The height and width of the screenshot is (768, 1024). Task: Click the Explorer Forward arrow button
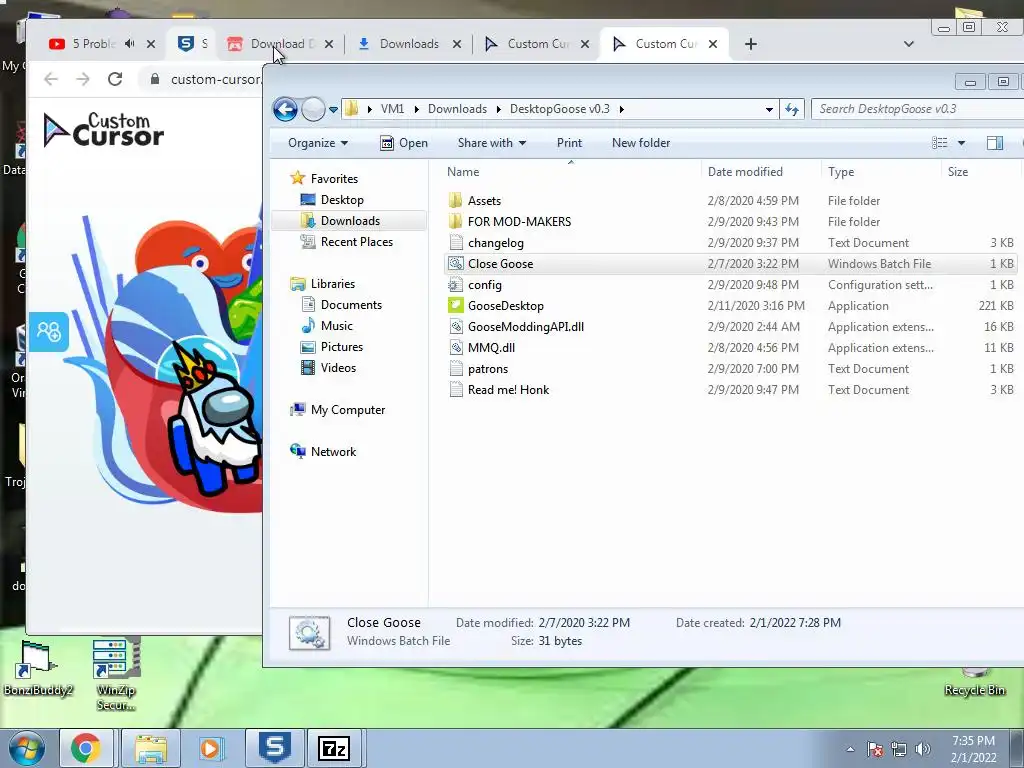tap(313, 109)
